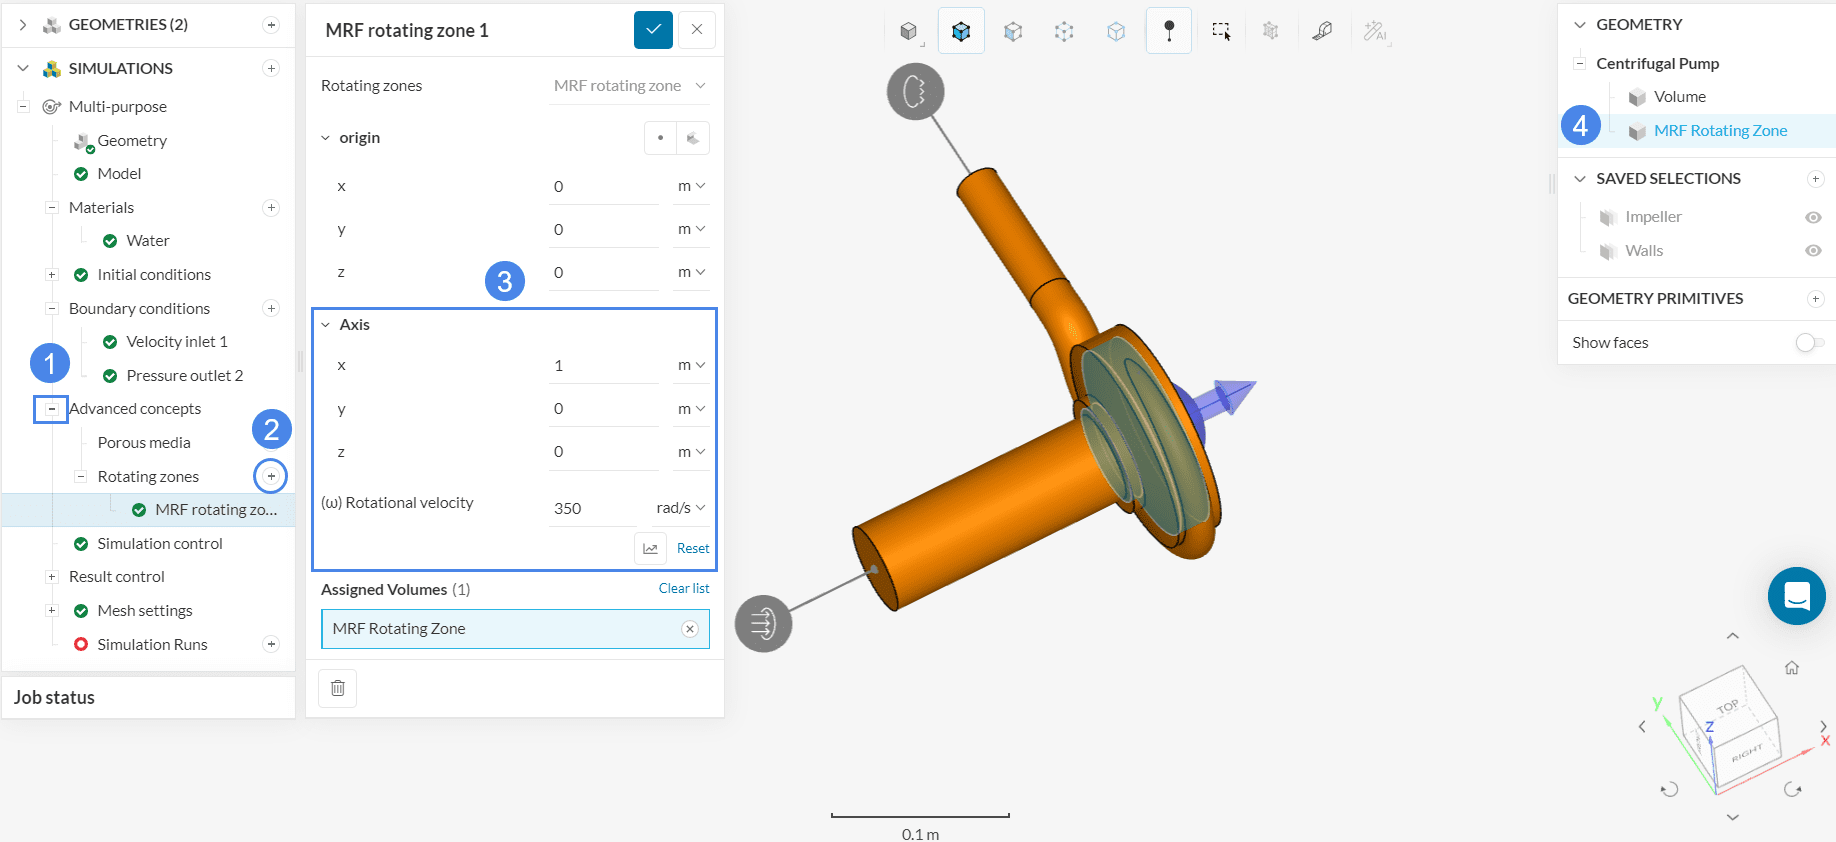Click the box selection tool in viewer toolbar
This screenshot has width=1836, height=842.
point(1221,32)
